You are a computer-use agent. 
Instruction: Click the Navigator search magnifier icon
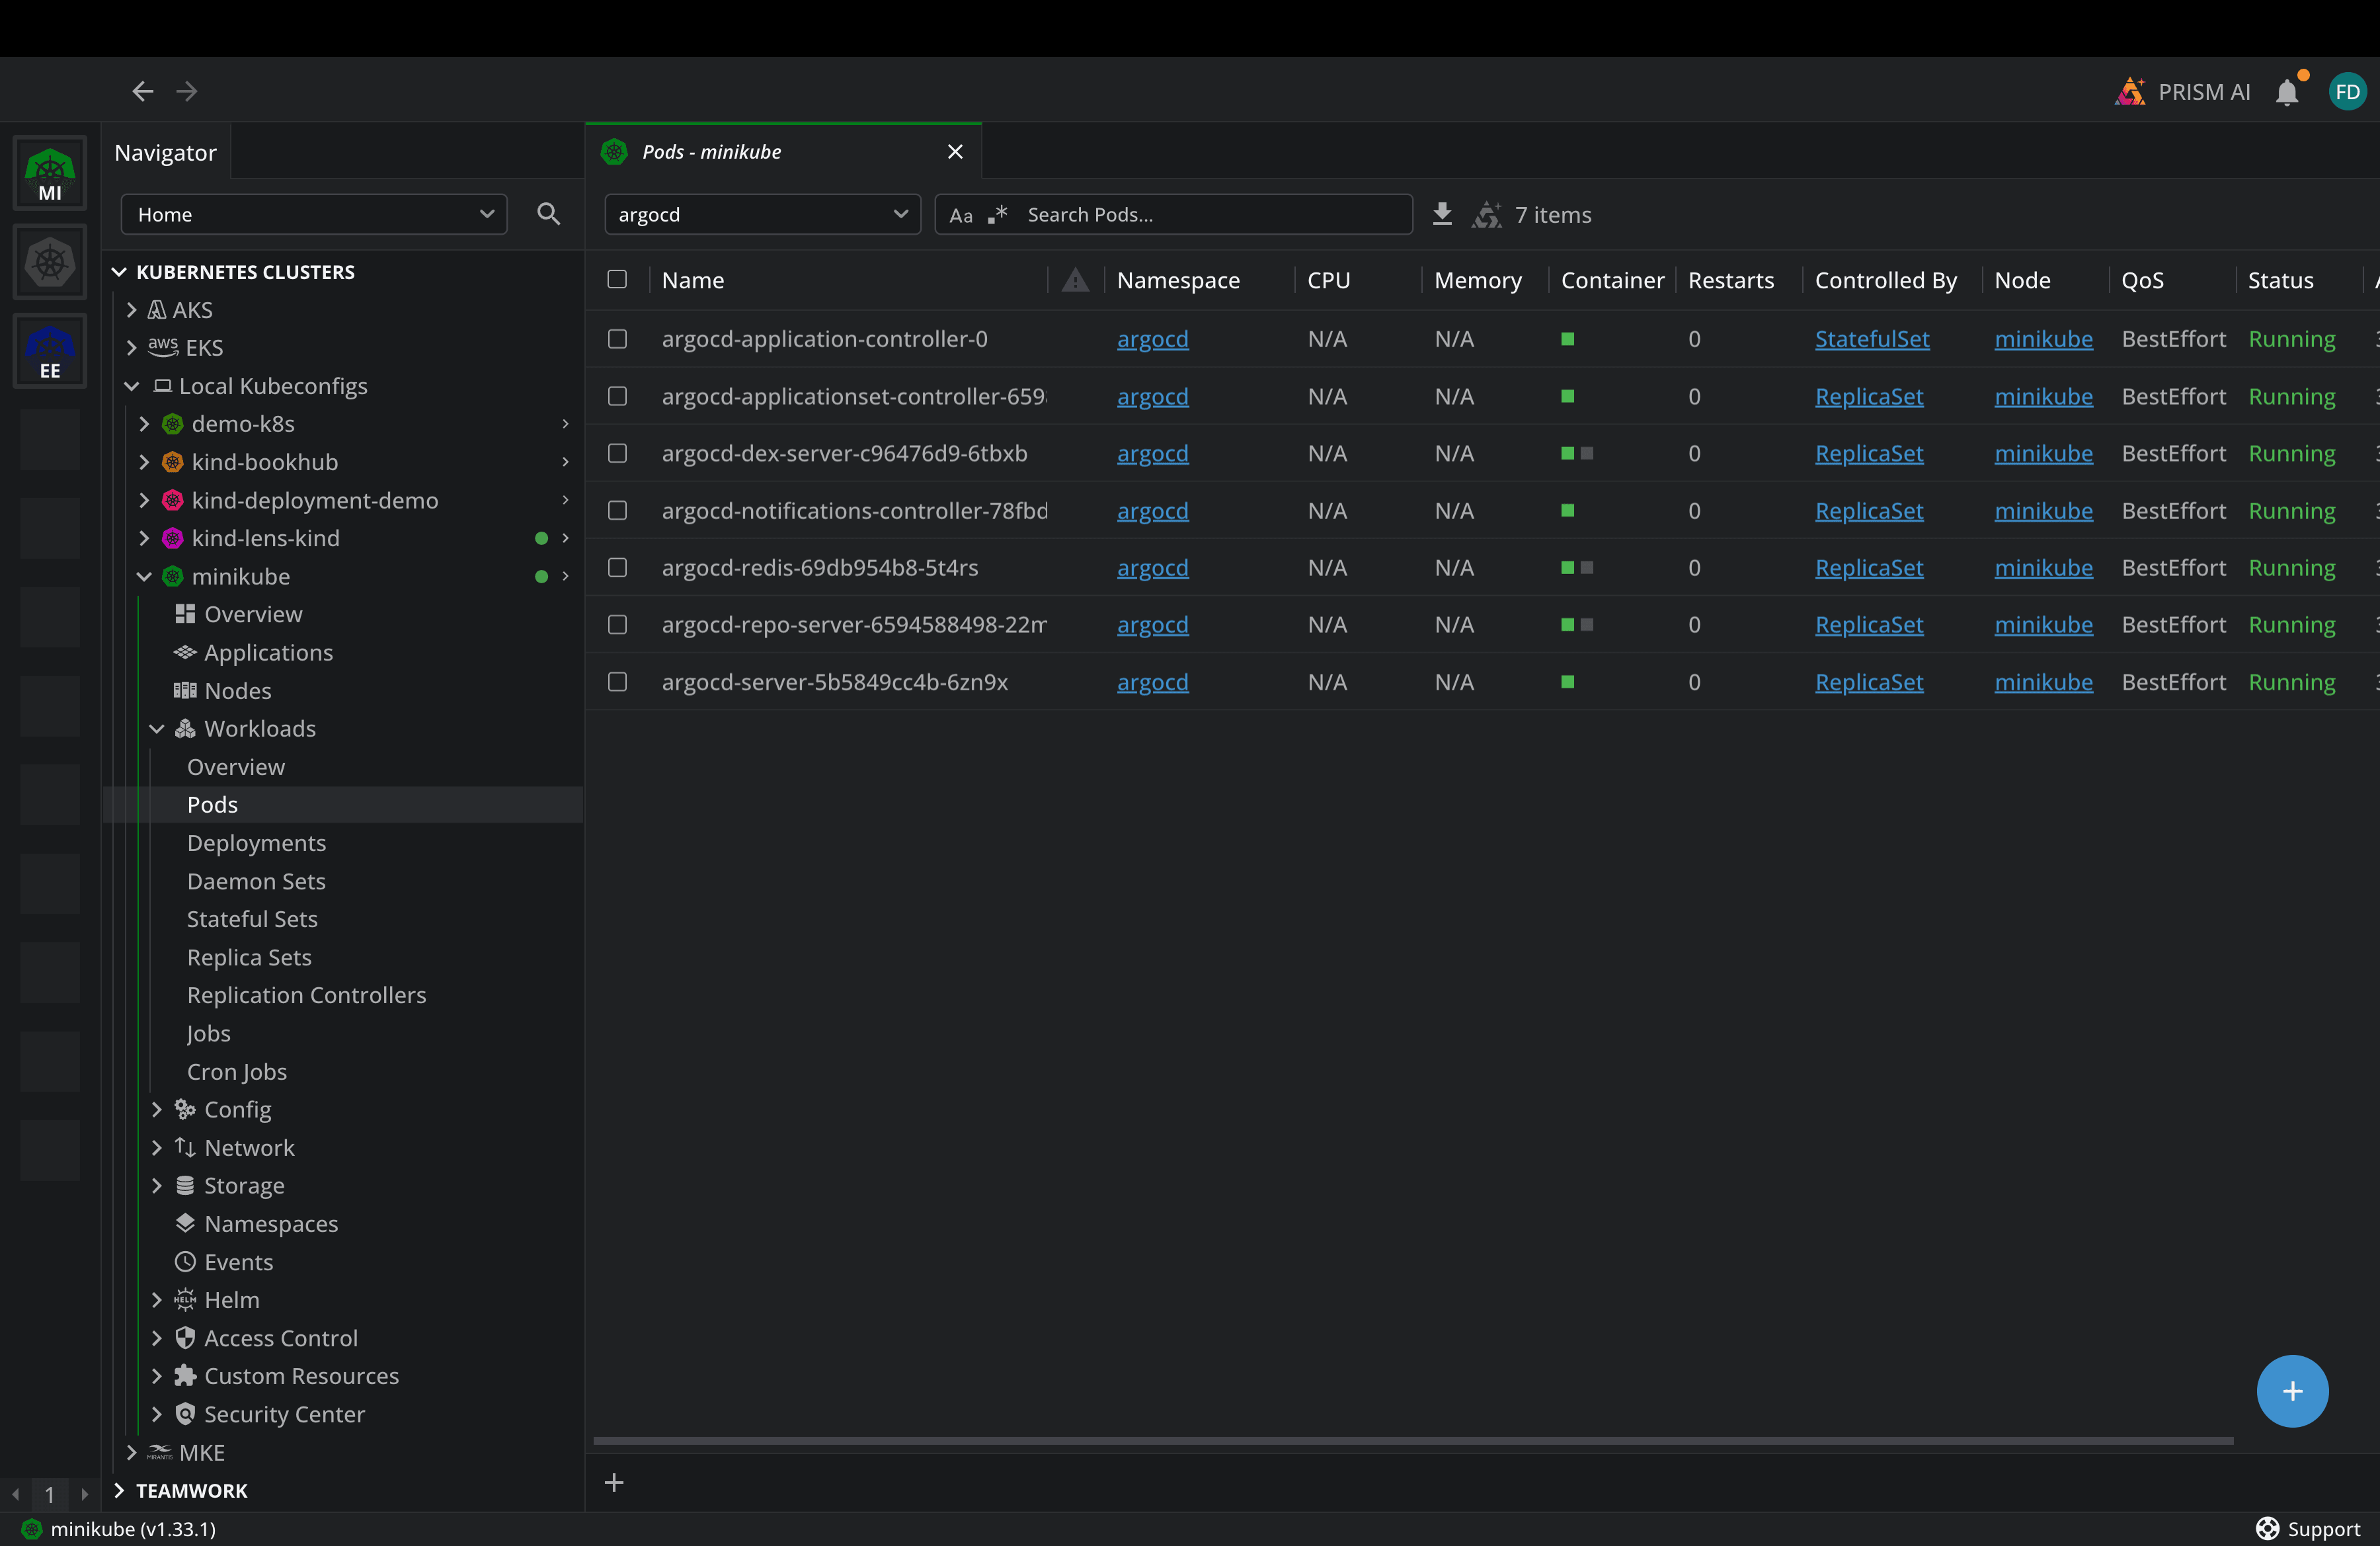pos(548,214)
